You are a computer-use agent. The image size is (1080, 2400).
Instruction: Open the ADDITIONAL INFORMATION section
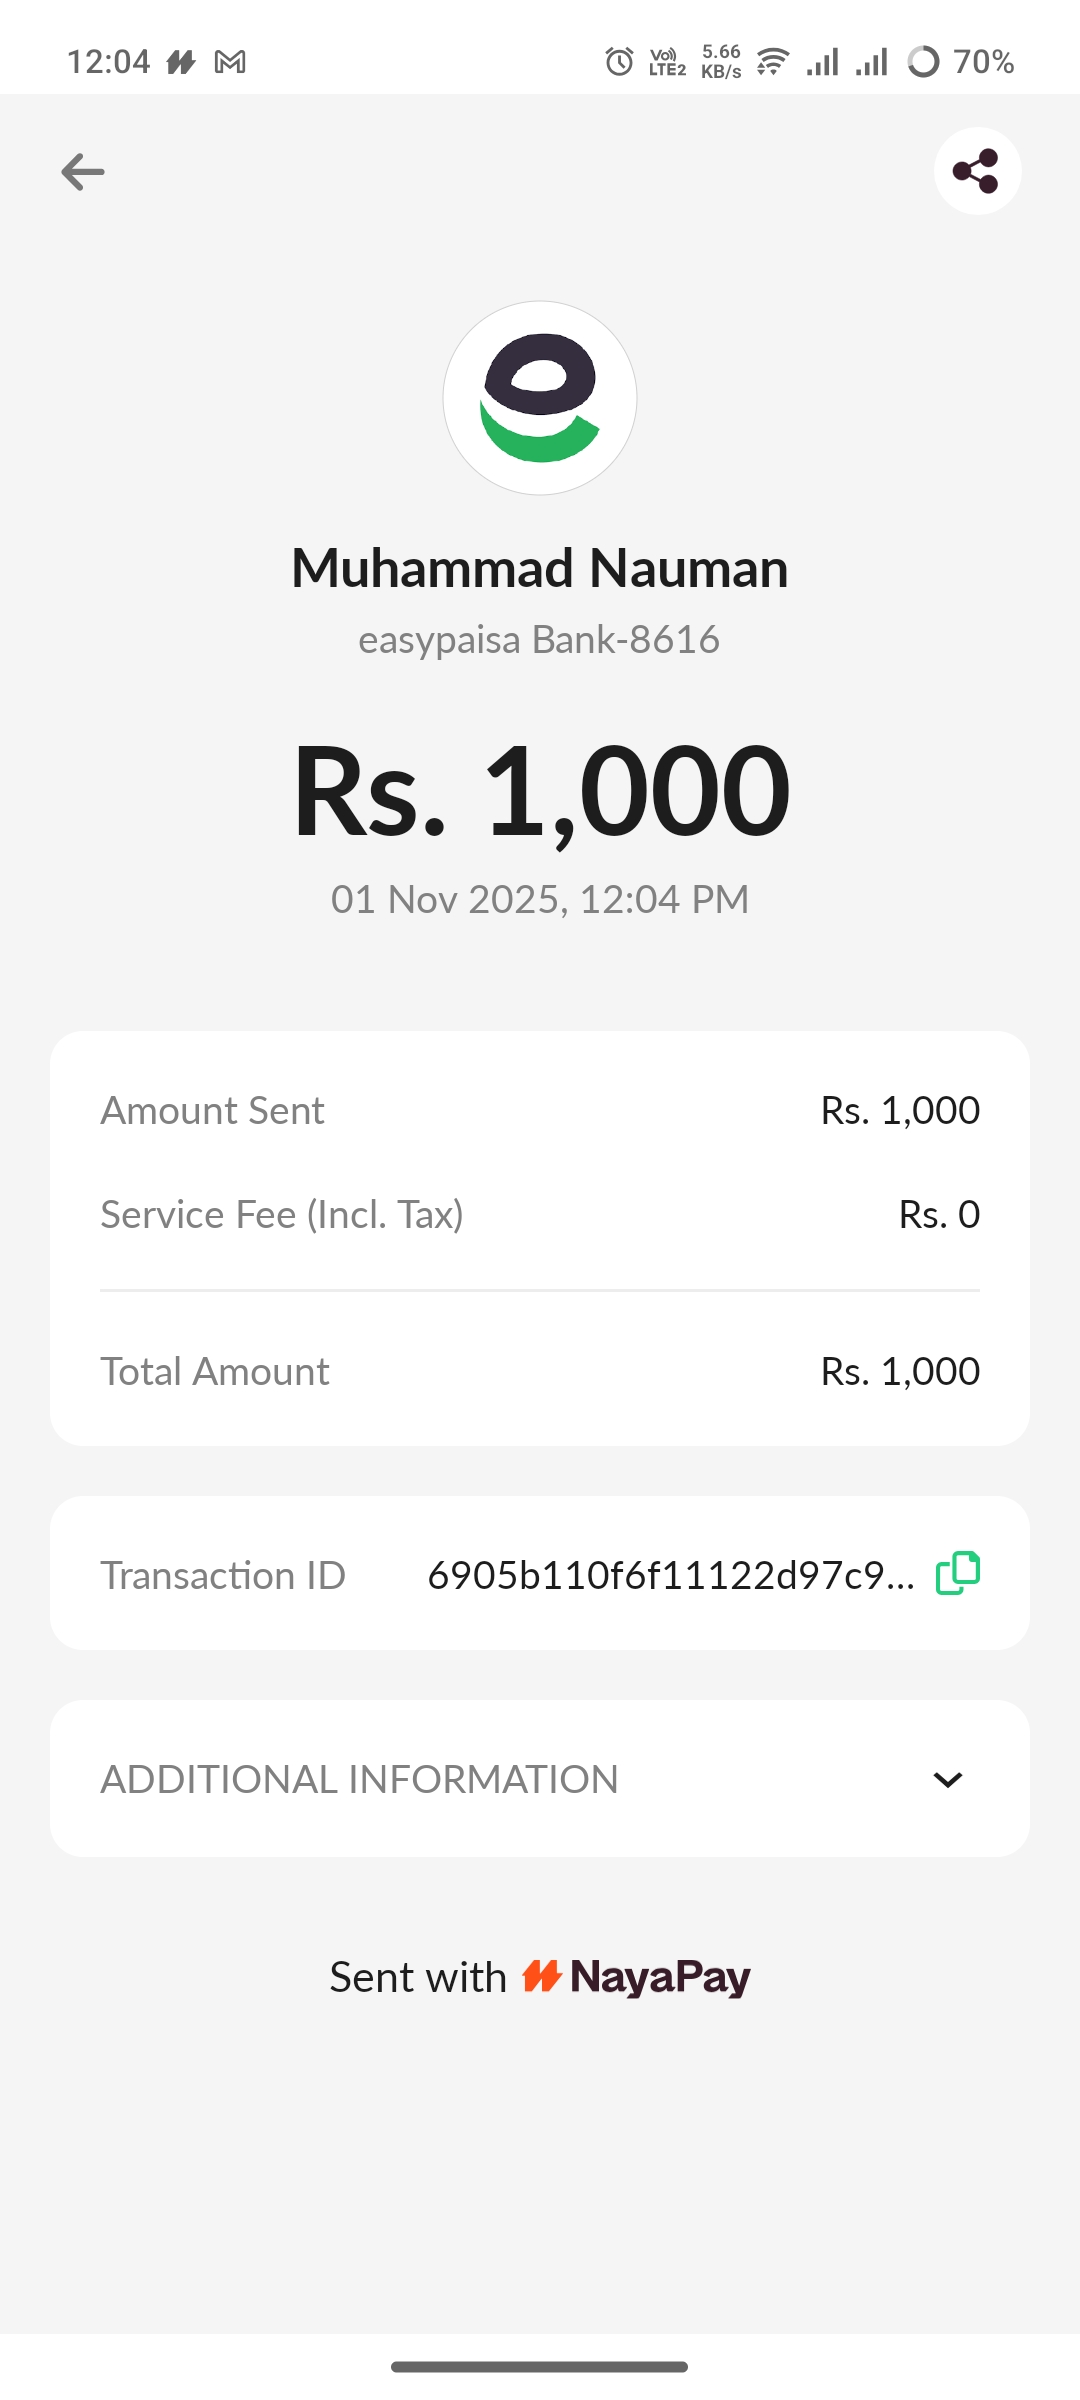click(x=360, y=1780)
